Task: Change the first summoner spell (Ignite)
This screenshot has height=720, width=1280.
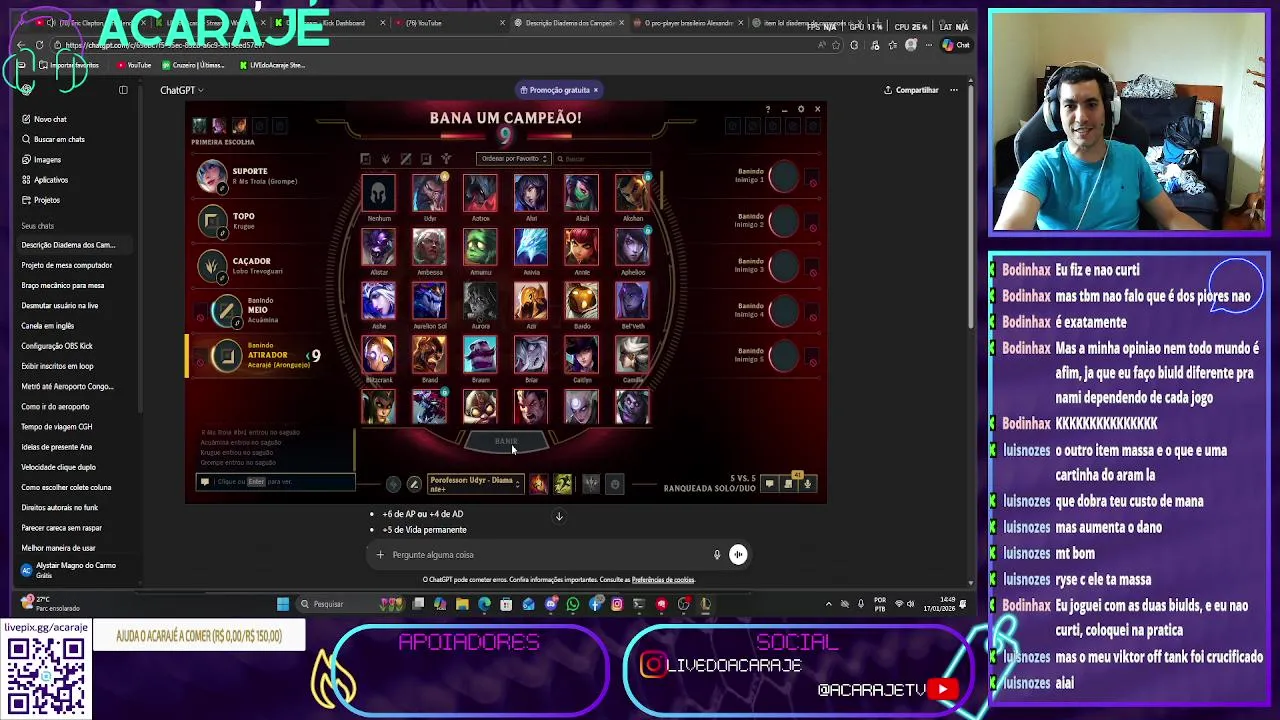Action: click(x=539, y=484)
